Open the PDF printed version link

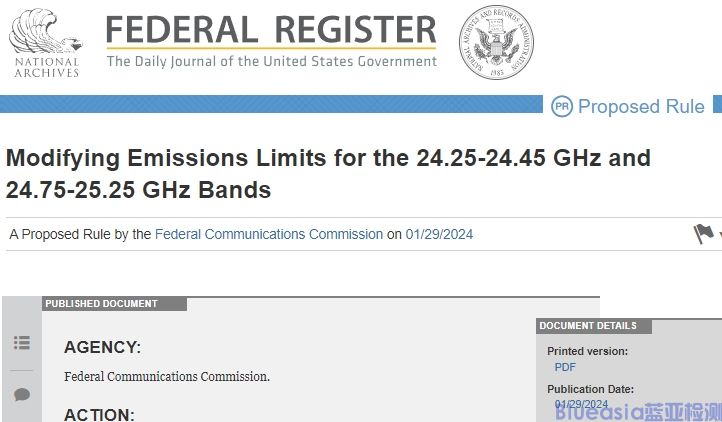point(565,367)
